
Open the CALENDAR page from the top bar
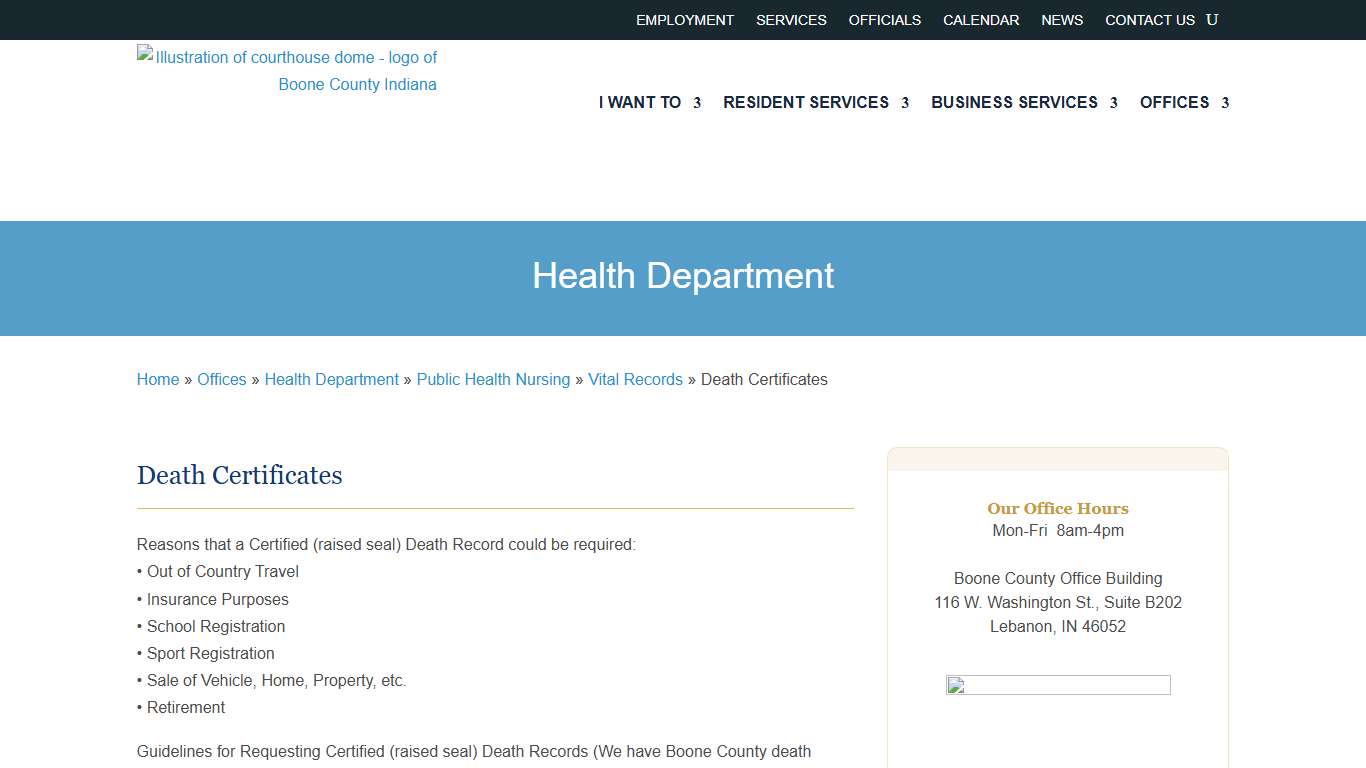(980, 19)
